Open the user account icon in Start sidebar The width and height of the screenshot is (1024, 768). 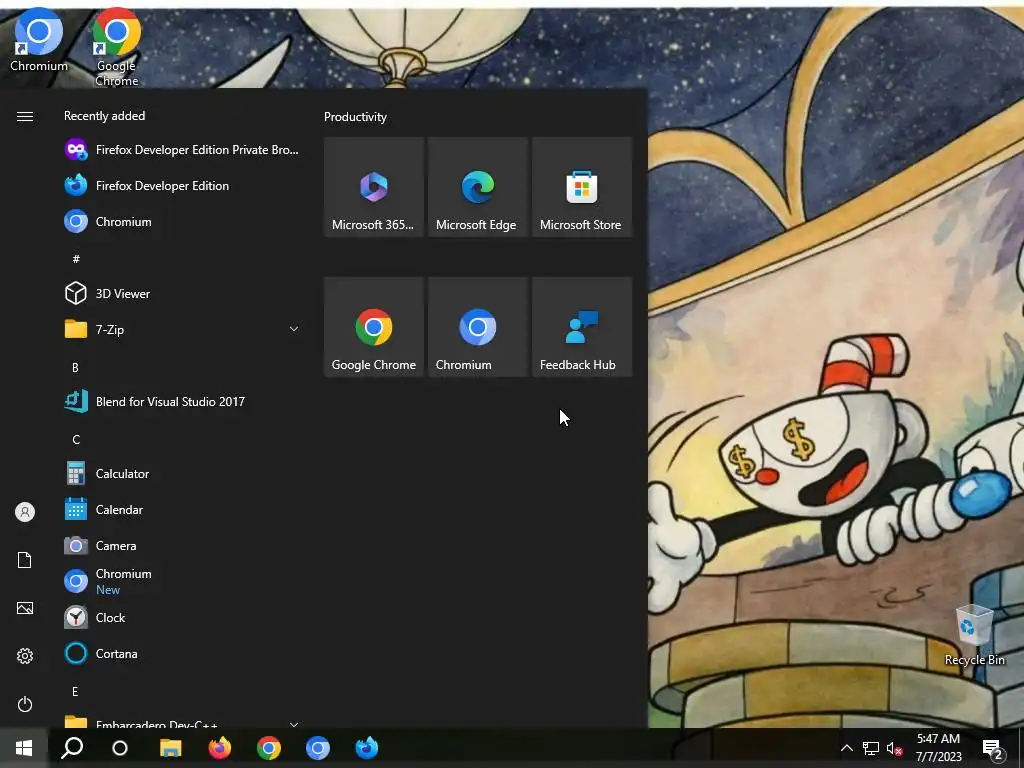coord(25,512)
